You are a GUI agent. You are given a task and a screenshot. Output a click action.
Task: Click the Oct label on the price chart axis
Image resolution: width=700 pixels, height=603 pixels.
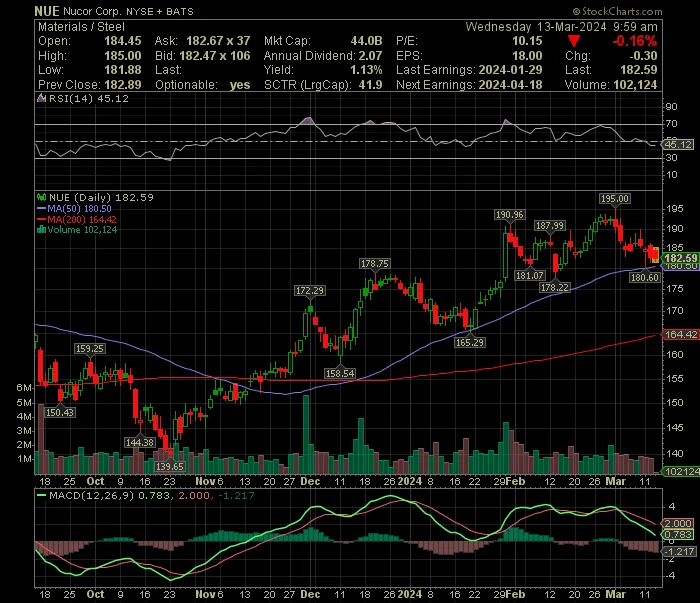pos(95,481)
